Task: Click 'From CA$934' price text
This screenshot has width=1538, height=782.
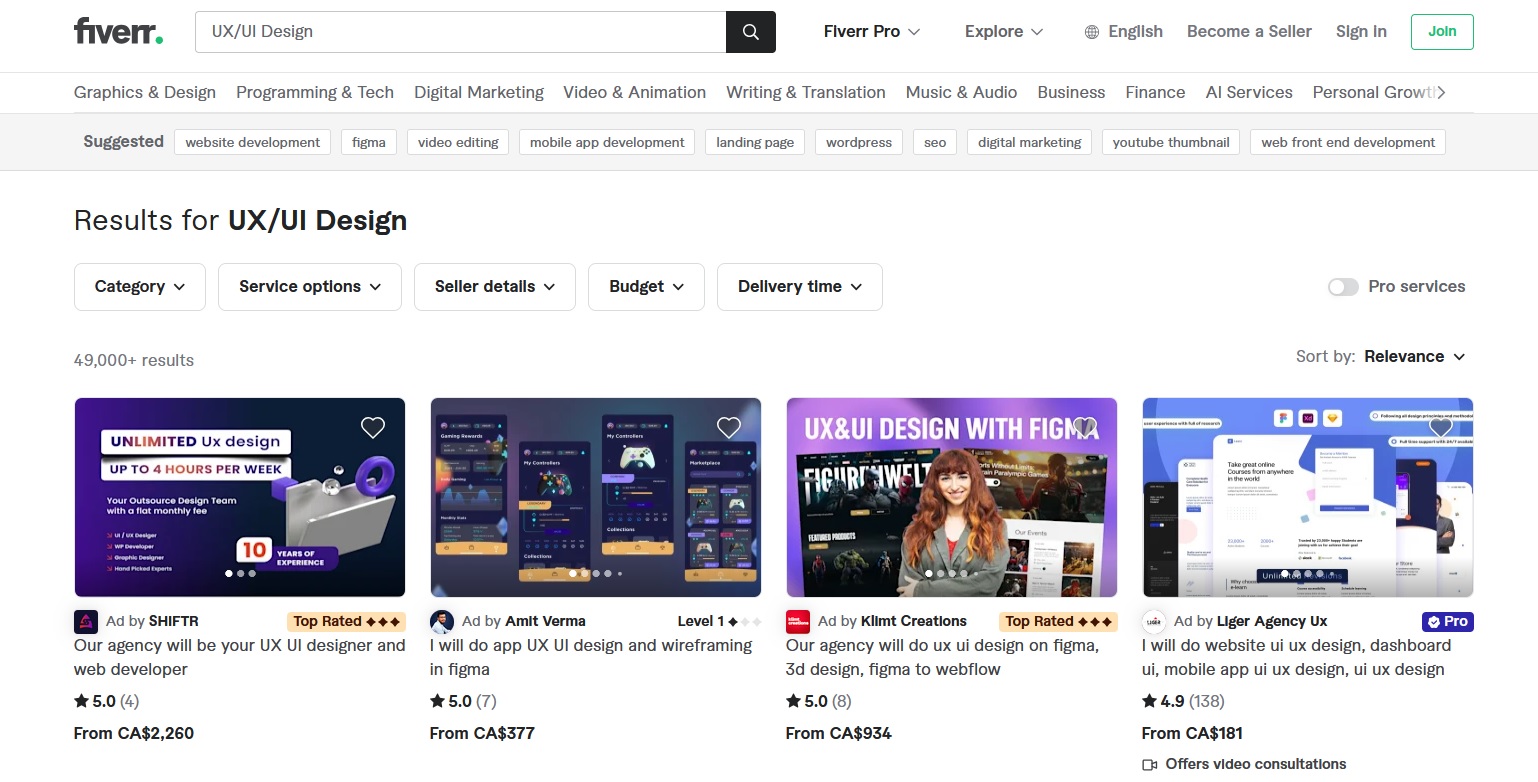Action: pyautogui.click(x=839, y=734)
